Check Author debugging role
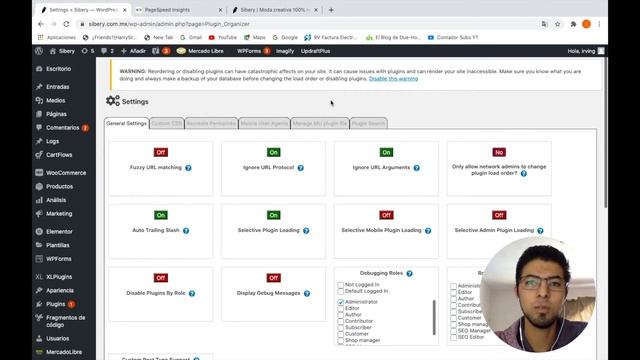Screen dimensions: 640x360 340,315
